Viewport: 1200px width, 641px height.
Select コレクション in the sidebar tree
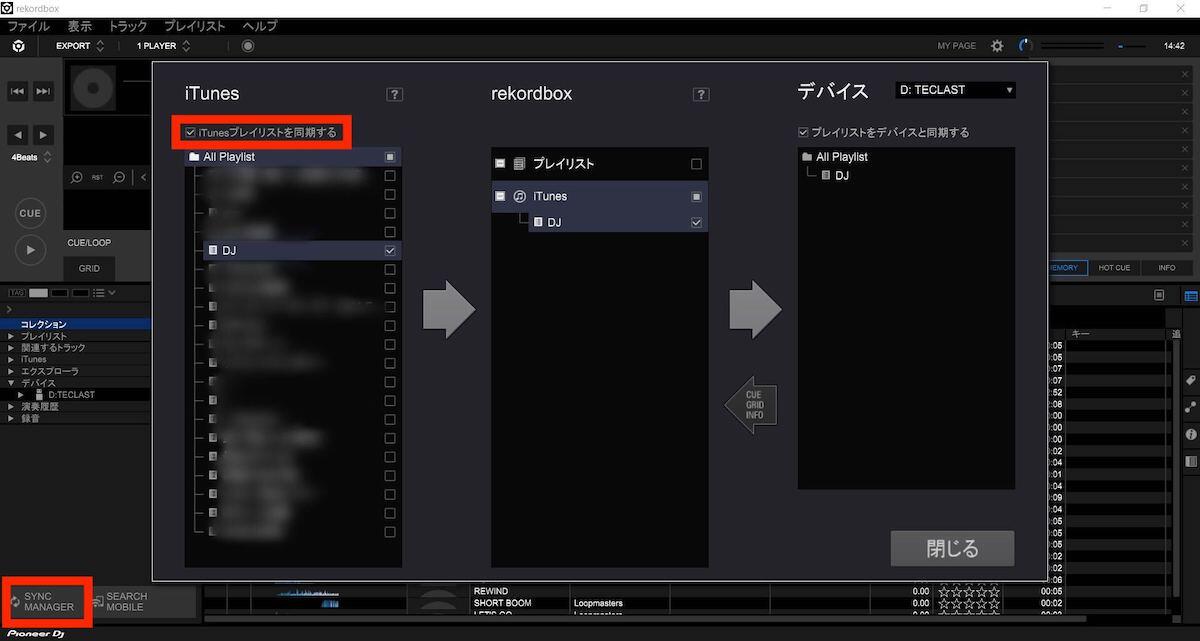tap(75, 324)
